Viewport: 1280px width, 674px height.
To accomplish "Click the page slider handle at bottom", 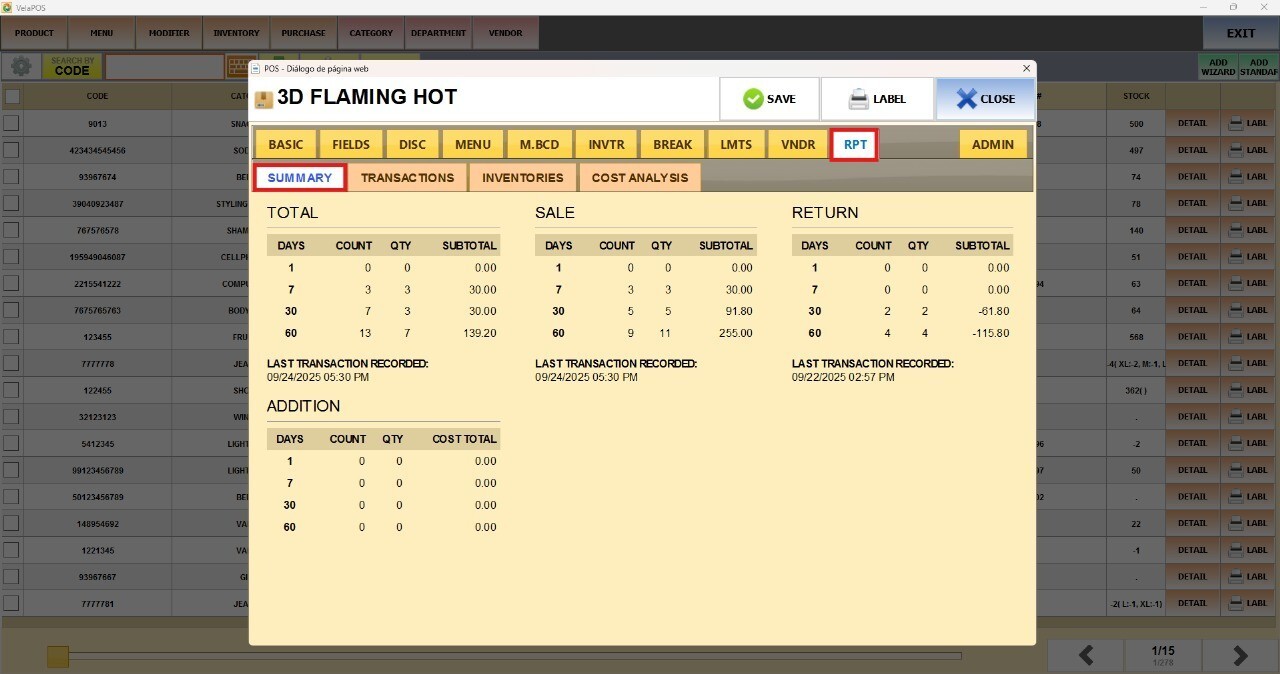I will coord(58,656).
